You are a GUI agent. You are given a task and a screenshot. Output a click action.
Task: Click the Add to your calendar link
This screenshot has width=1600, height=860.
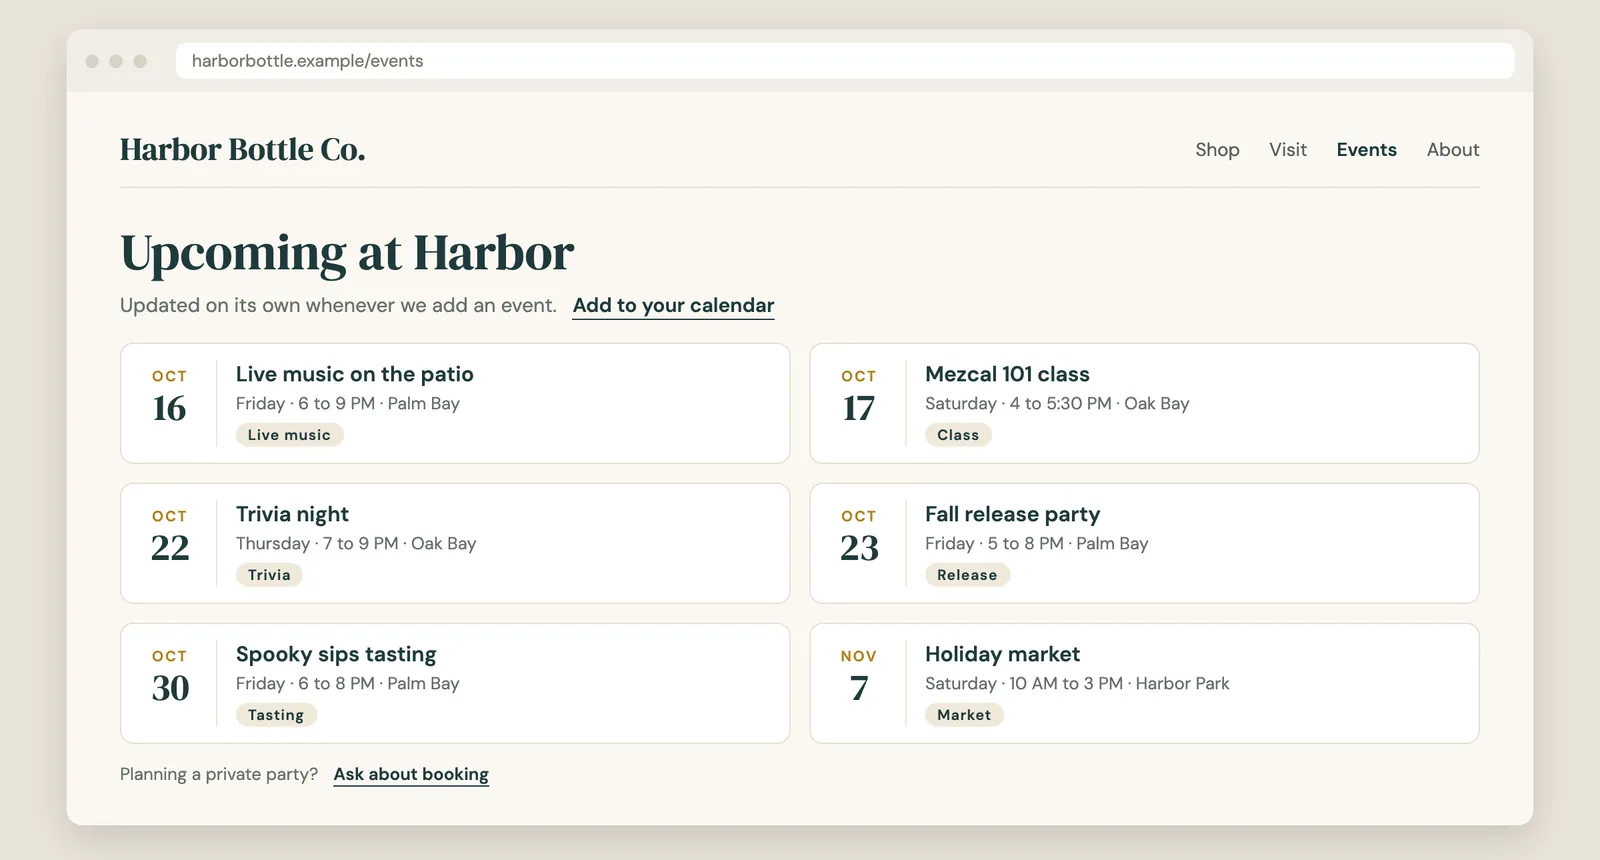point(673,306)
